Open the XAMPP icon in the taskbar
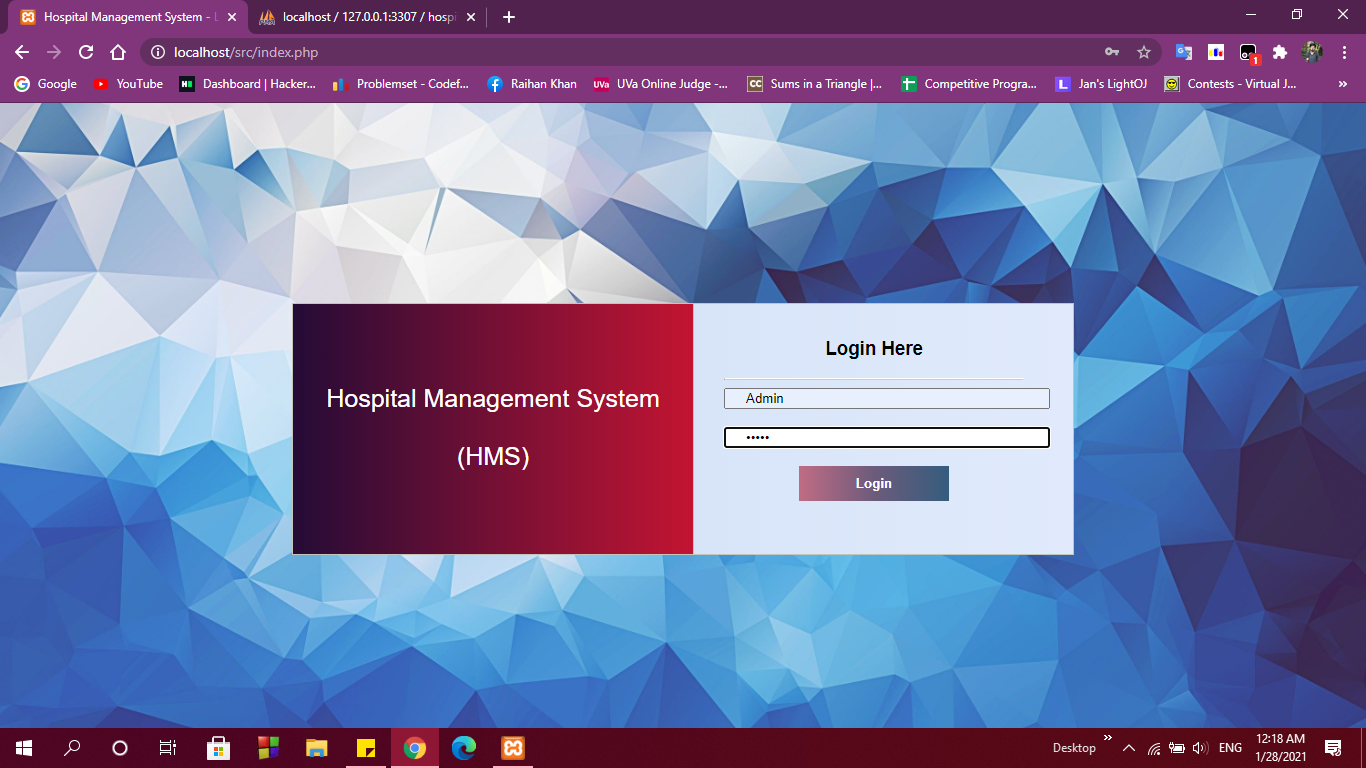Viewport: 1366px width, 768px height. (x=512, y=747)
